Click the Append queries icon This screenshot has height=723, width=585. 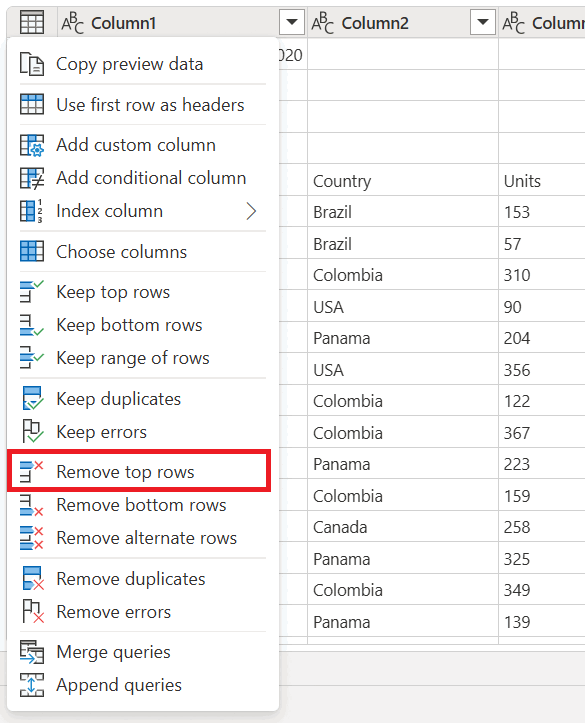pos(32,685)
